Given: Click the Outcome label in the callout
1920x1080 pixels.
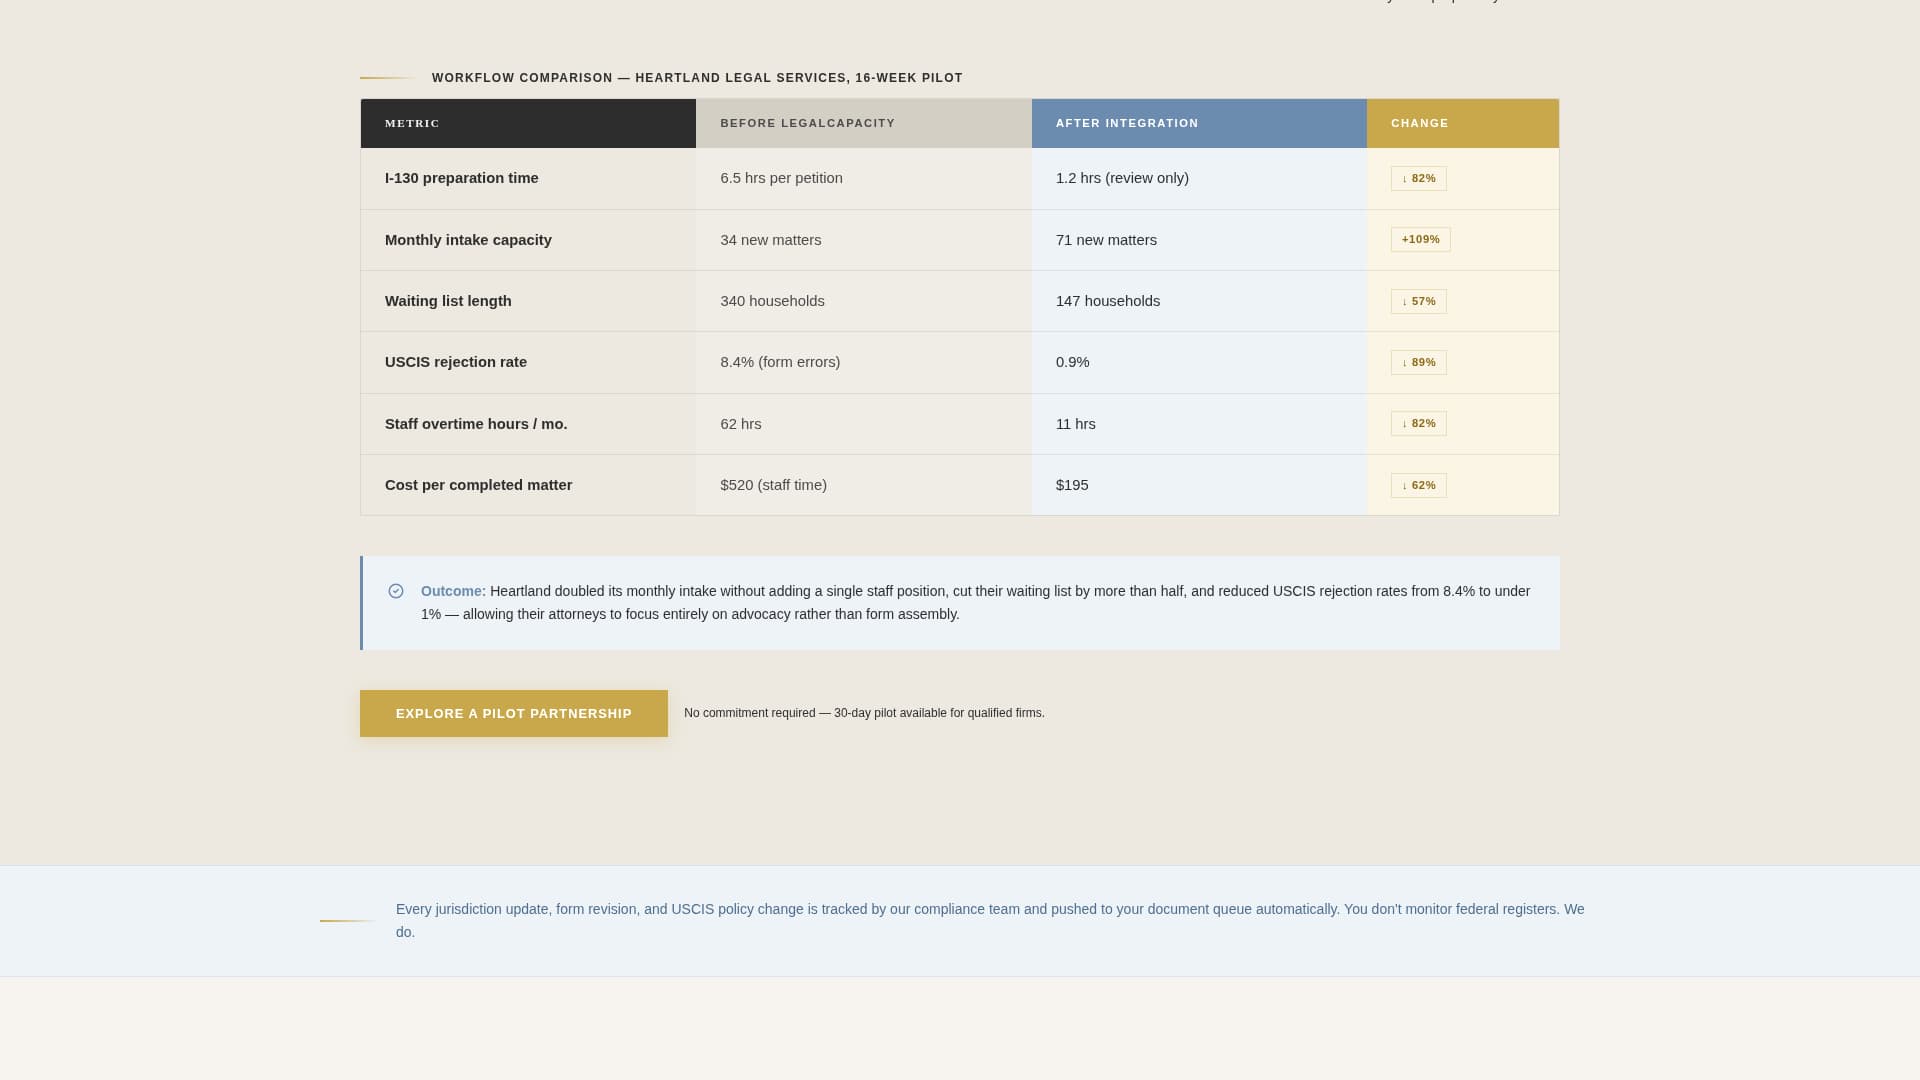Looking at the screenshot, I should 453,591.
